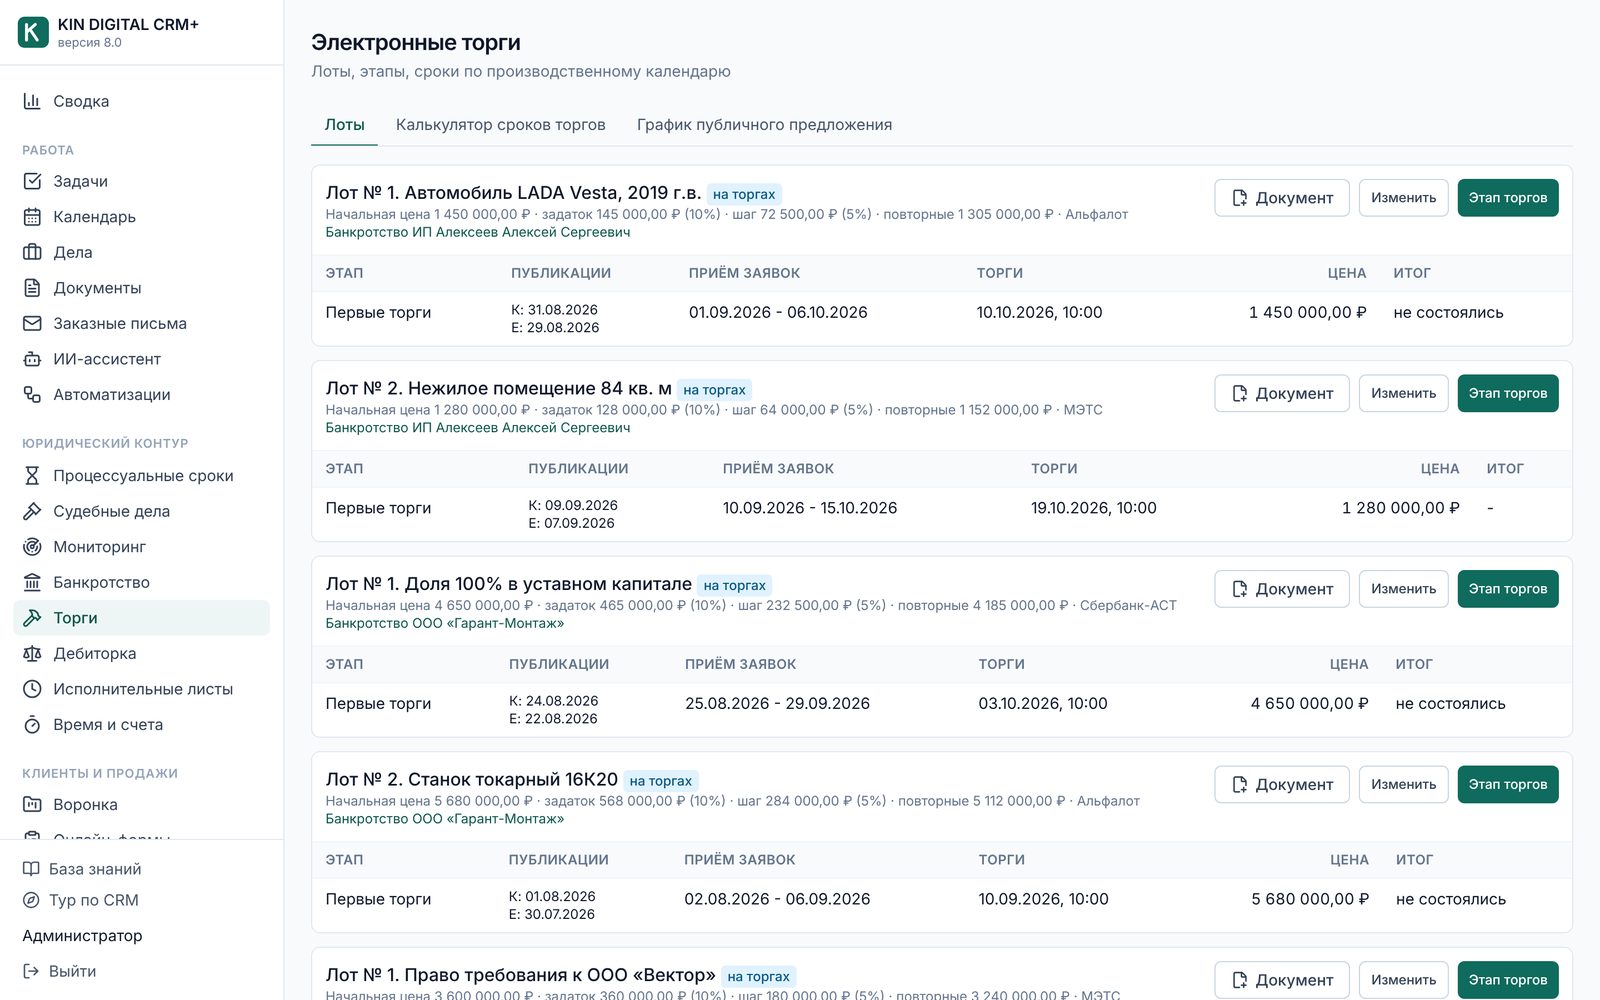The height and width of the screenshot is (1000, 1600).
Task: Click Документ button for LADA Vesta lot
Action: tap(1282, 198)
